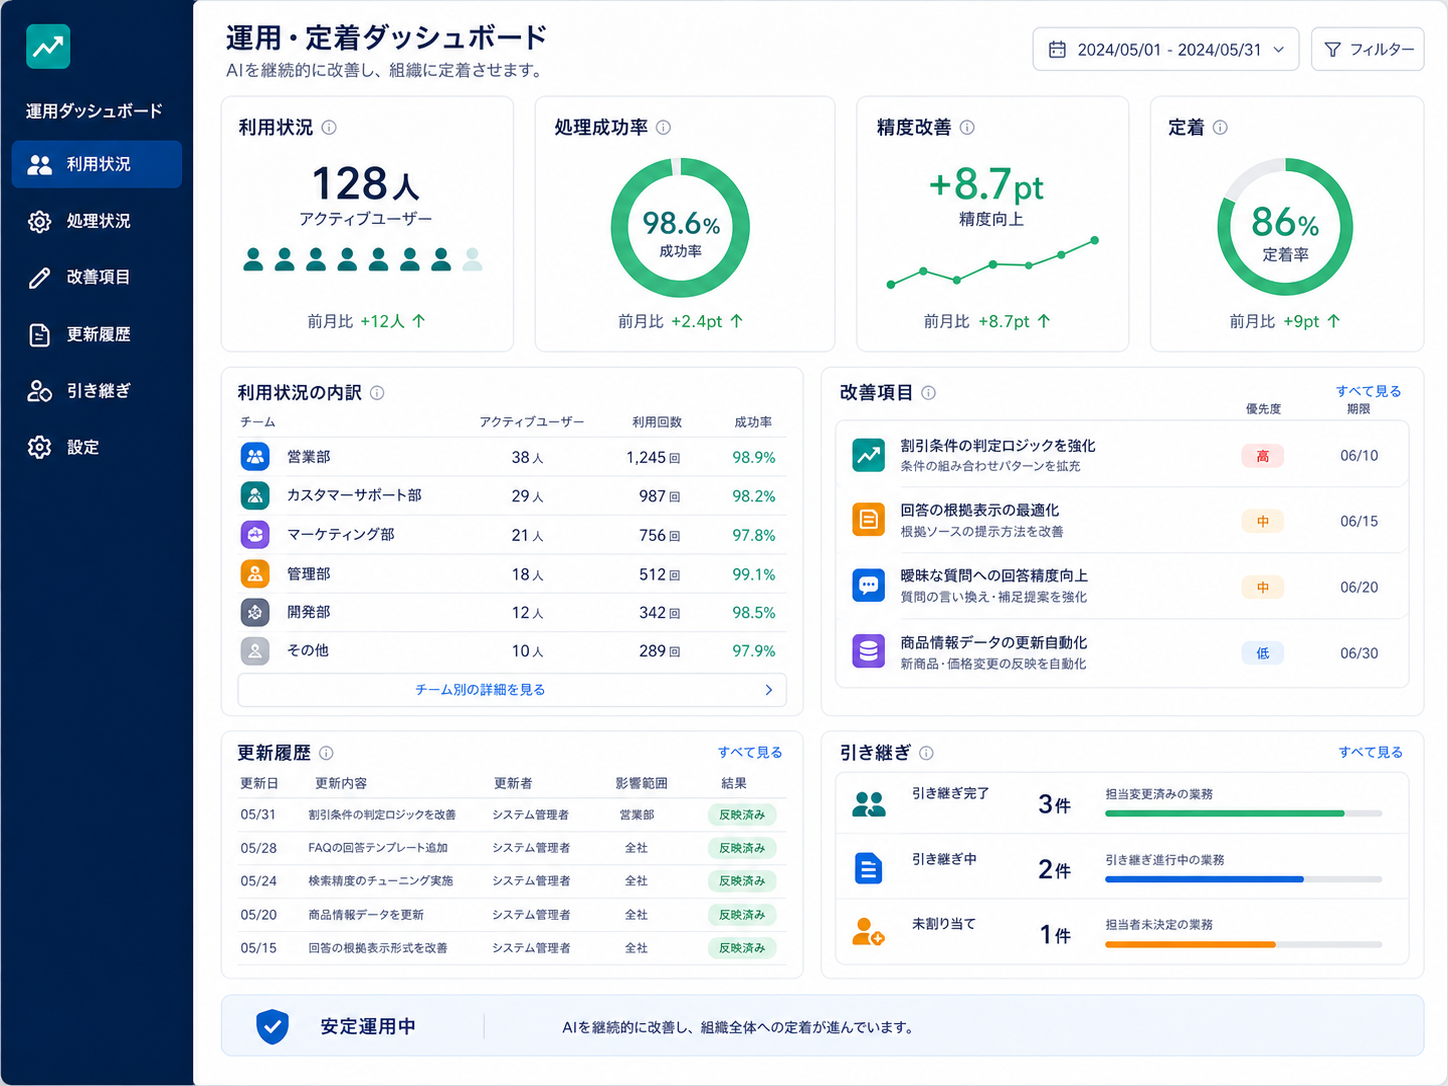
Task: Open the date range 2024/05/01 - 2024/05/31 dropdown
Action: click(x=1166, y=49)
